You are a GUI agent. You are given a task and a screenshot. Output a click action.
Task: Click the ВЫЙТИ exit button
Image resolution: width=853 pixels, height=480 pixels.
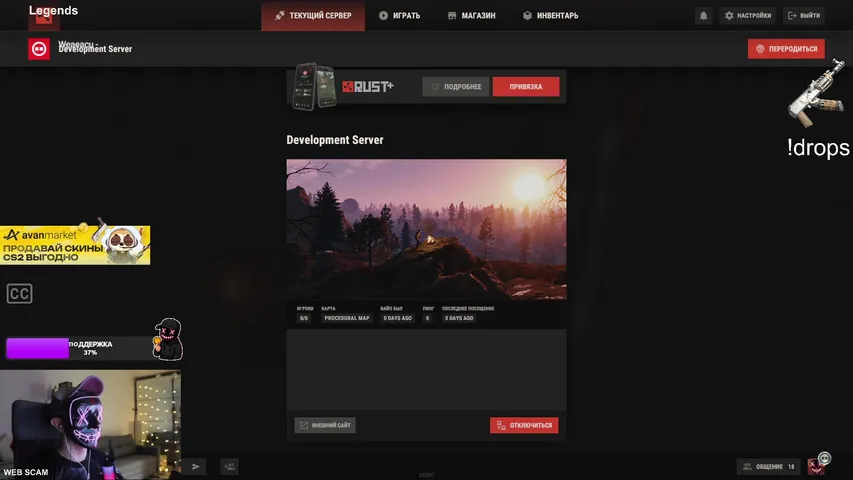pyautogui.click(x=803, y=15)
